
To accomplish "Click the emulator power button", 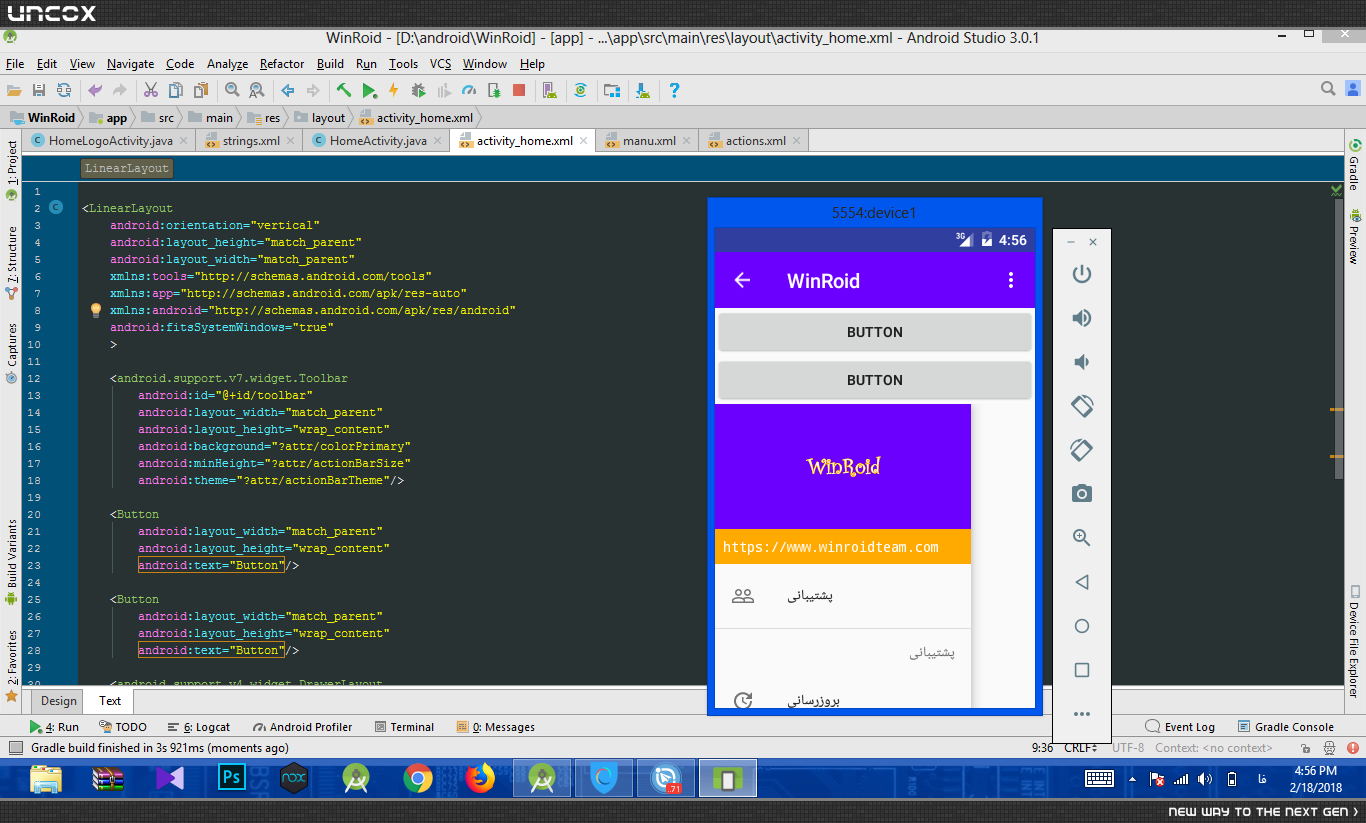I will coord(1081,274).
